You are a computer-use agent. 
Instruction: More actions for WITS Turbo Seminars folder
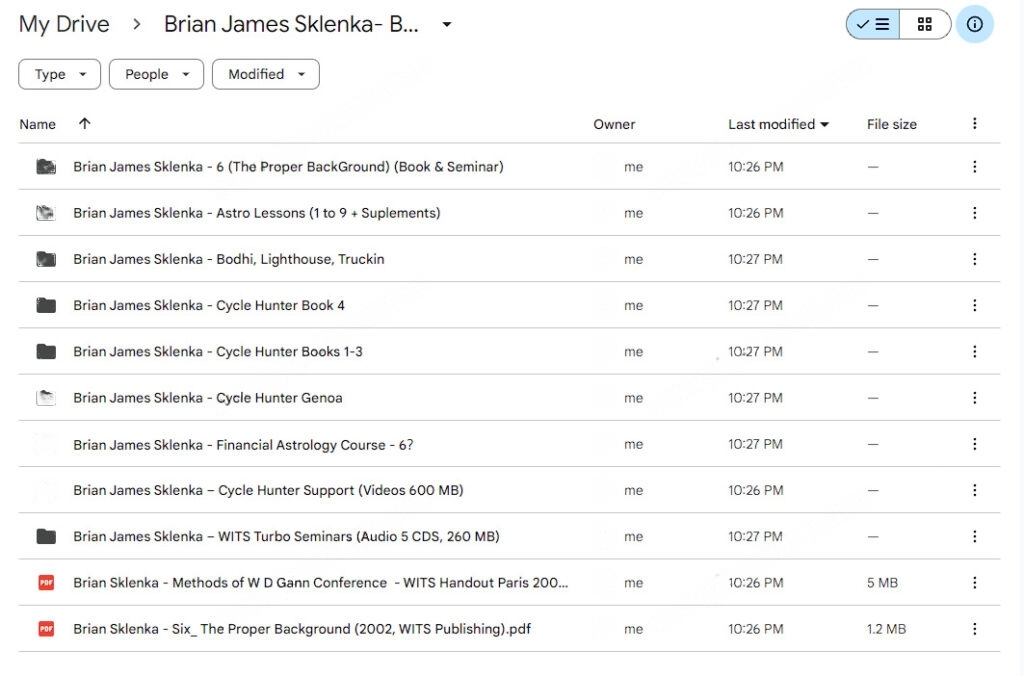(x=974, y=536)
